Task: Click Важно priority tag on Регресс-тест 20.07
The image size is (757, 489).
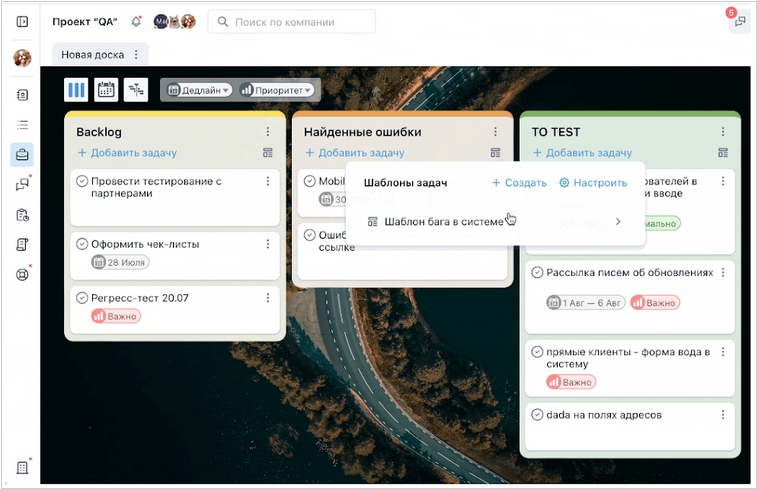Action: (116, 316)
